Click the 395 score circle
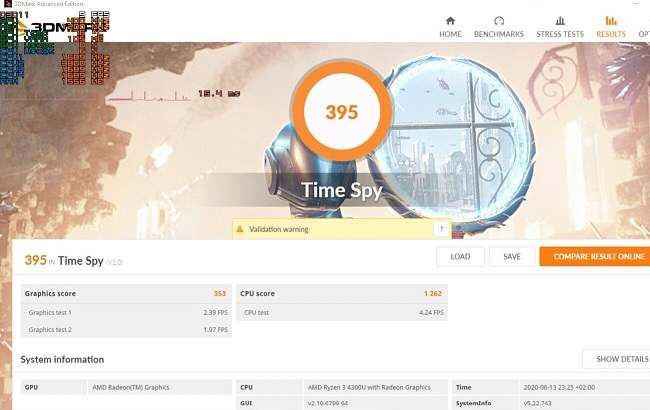This screenshot has width=650, height=410. tap(341, 112)
